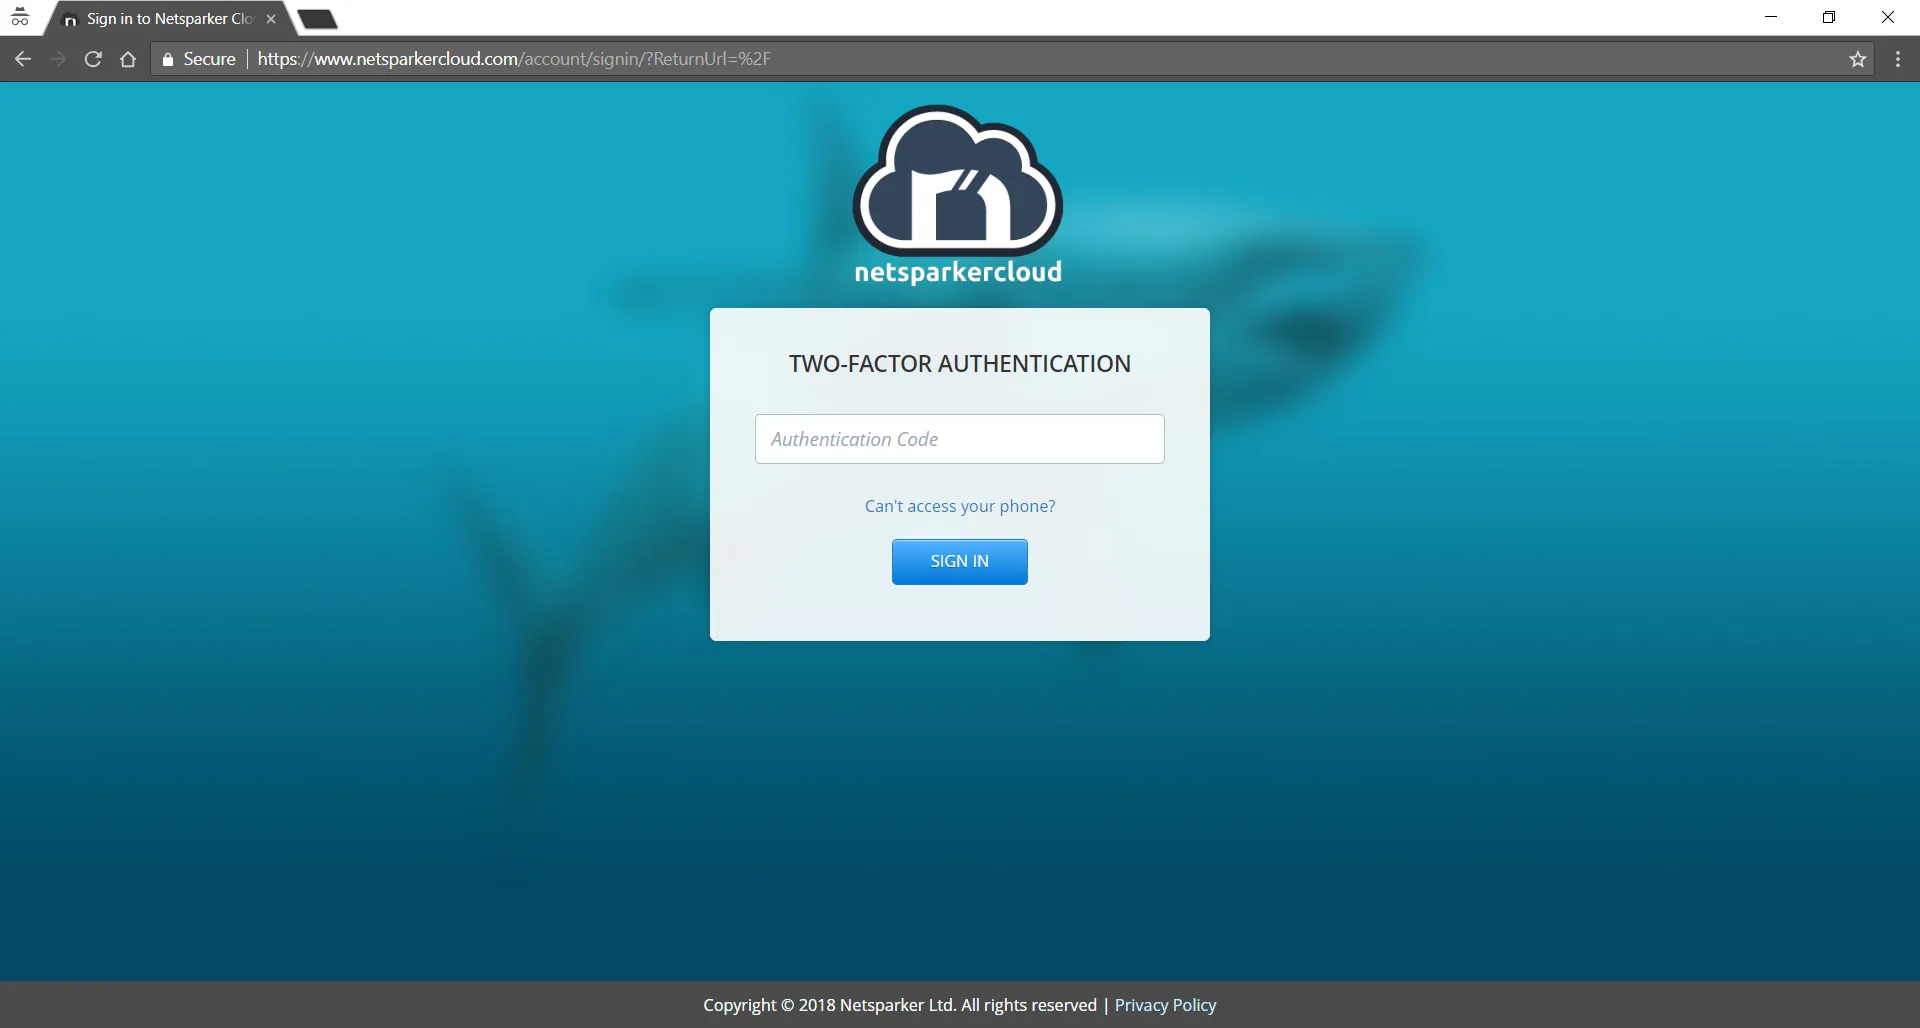Restore down the browser window

pos(1829,17)
